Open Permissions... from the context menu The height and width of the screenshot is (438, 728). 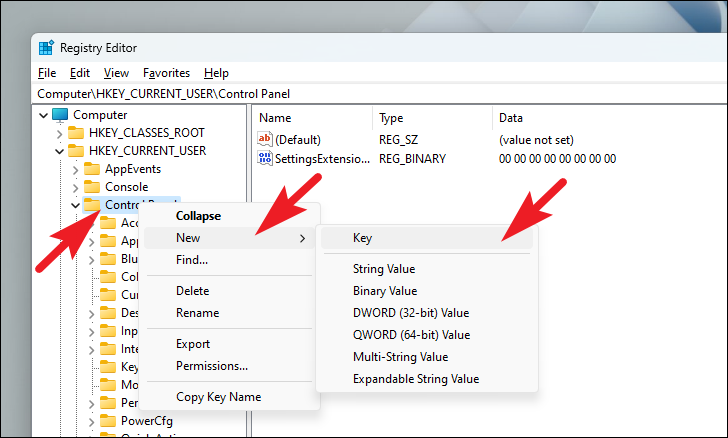230,366
